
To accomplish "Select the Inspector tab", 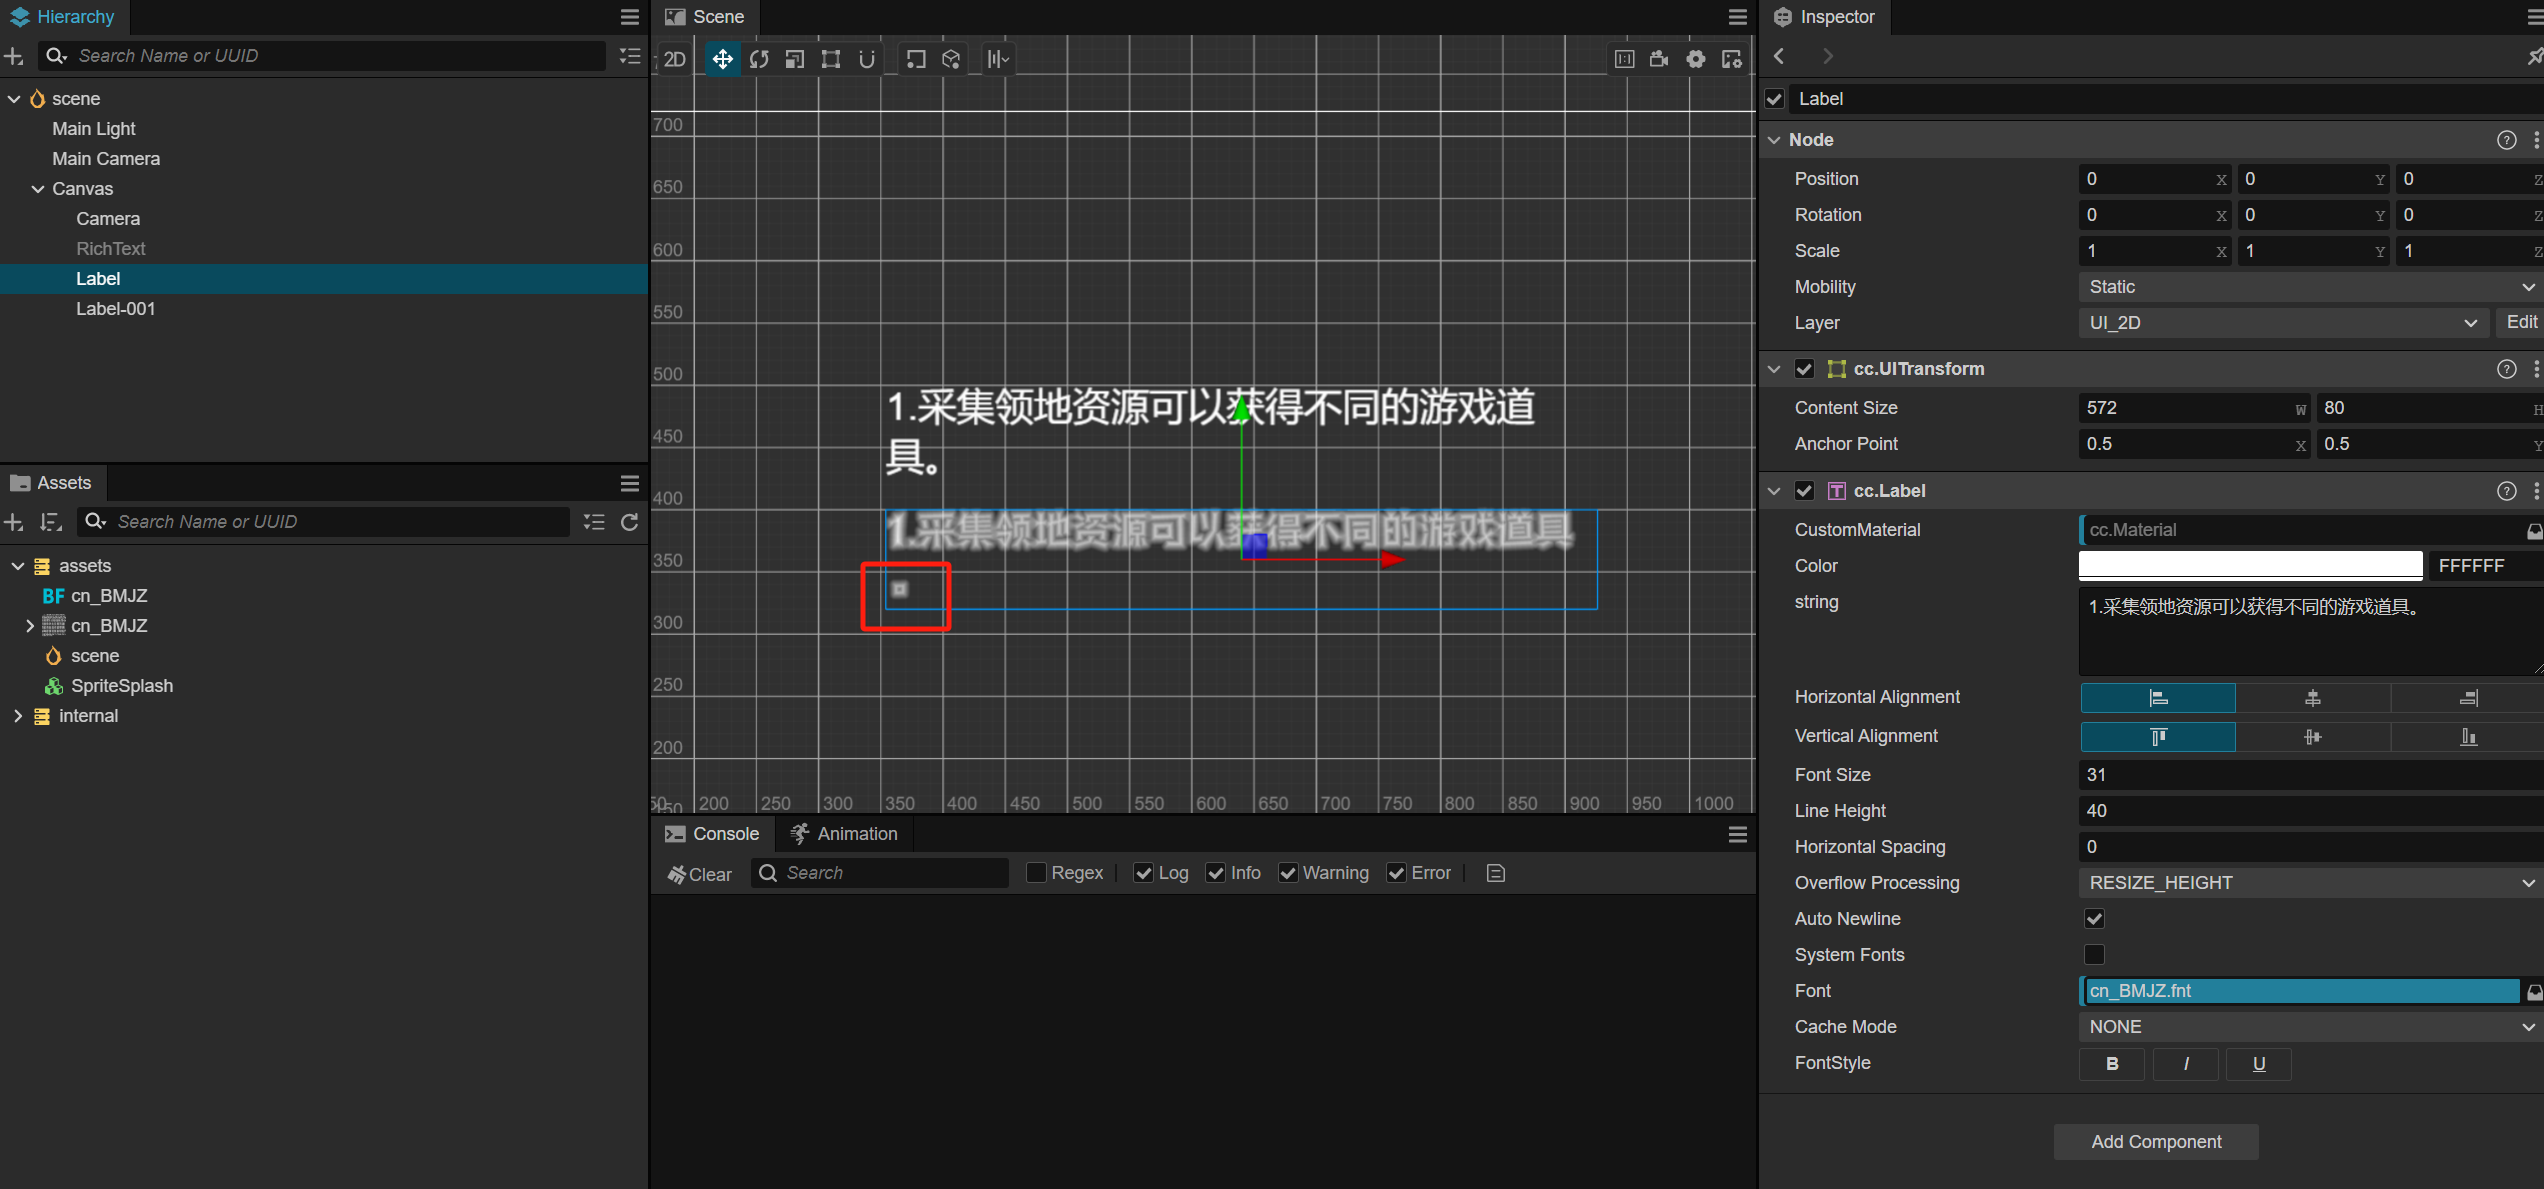I will (1824, 17).
